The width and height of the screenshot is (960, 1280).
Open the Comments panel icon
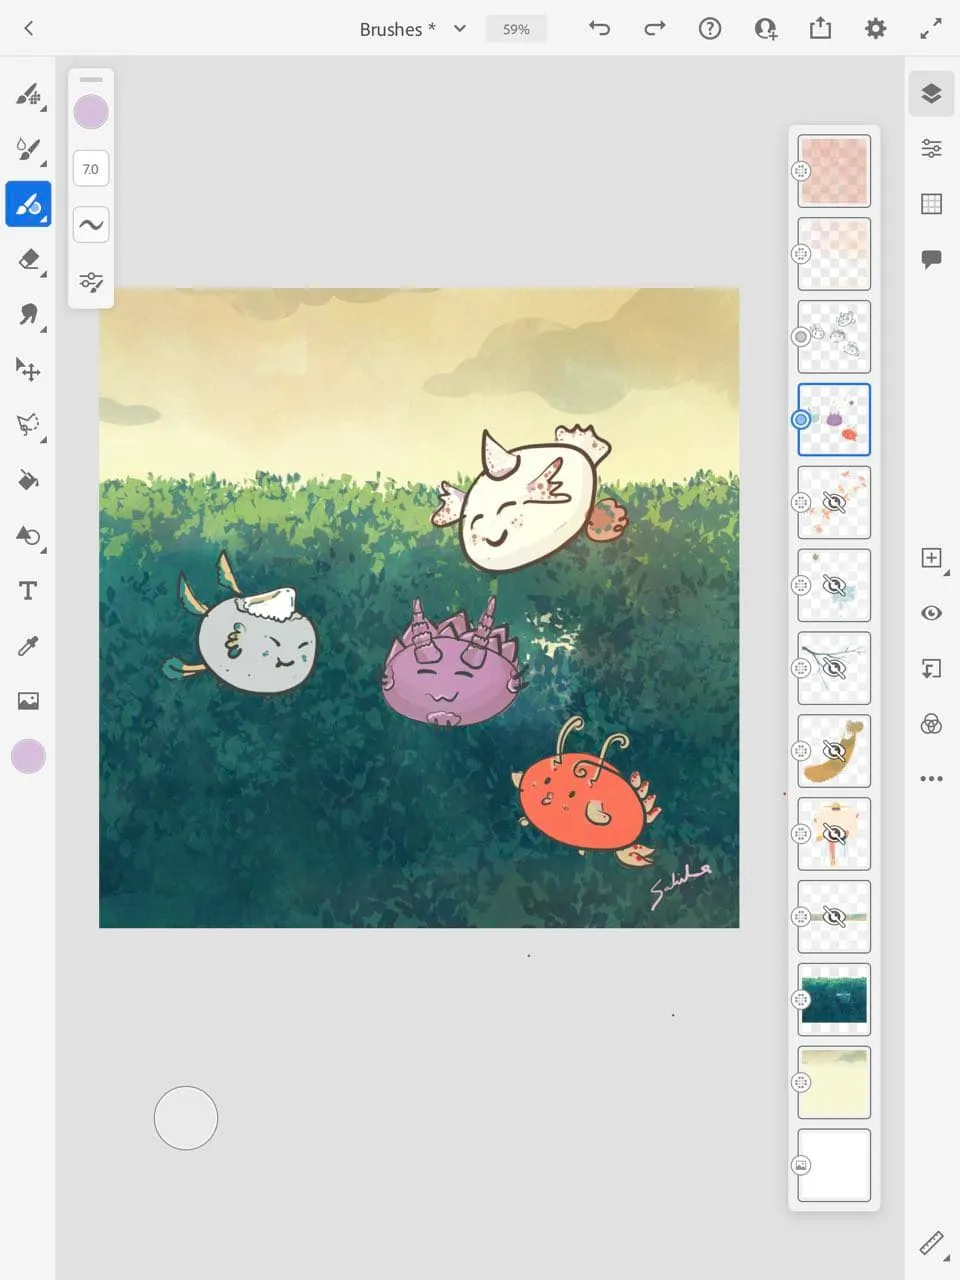(x=931, y=259)
